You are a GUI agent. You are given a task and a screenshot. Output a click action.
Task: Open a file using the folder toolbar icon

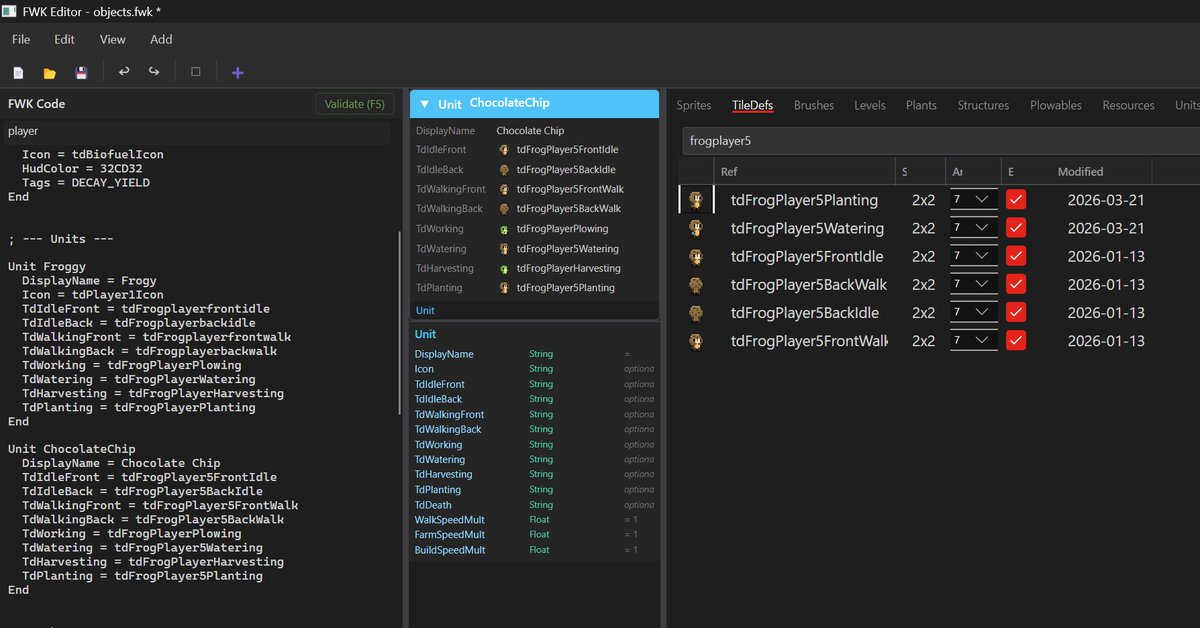pyautogui.click(x=49, y=73)
